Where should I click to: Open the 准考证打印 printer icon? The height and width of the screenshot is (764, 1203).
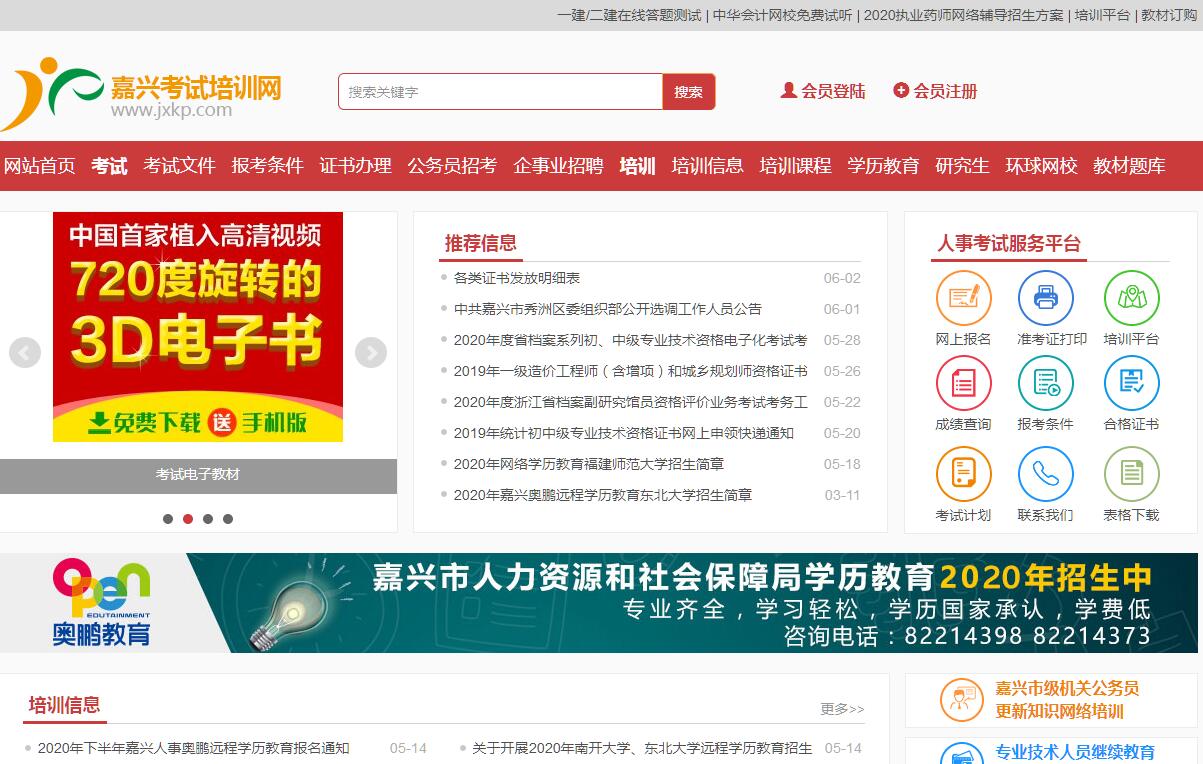(1045, 299)
